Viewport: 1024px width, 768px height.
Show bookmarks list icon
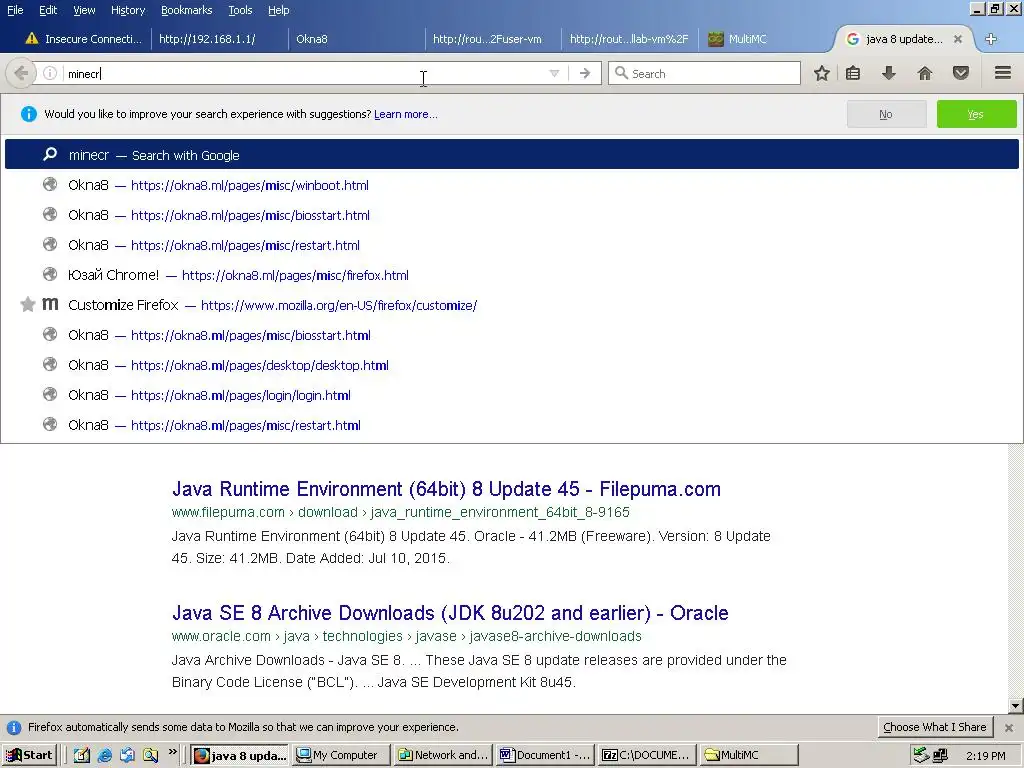[853, 73]
